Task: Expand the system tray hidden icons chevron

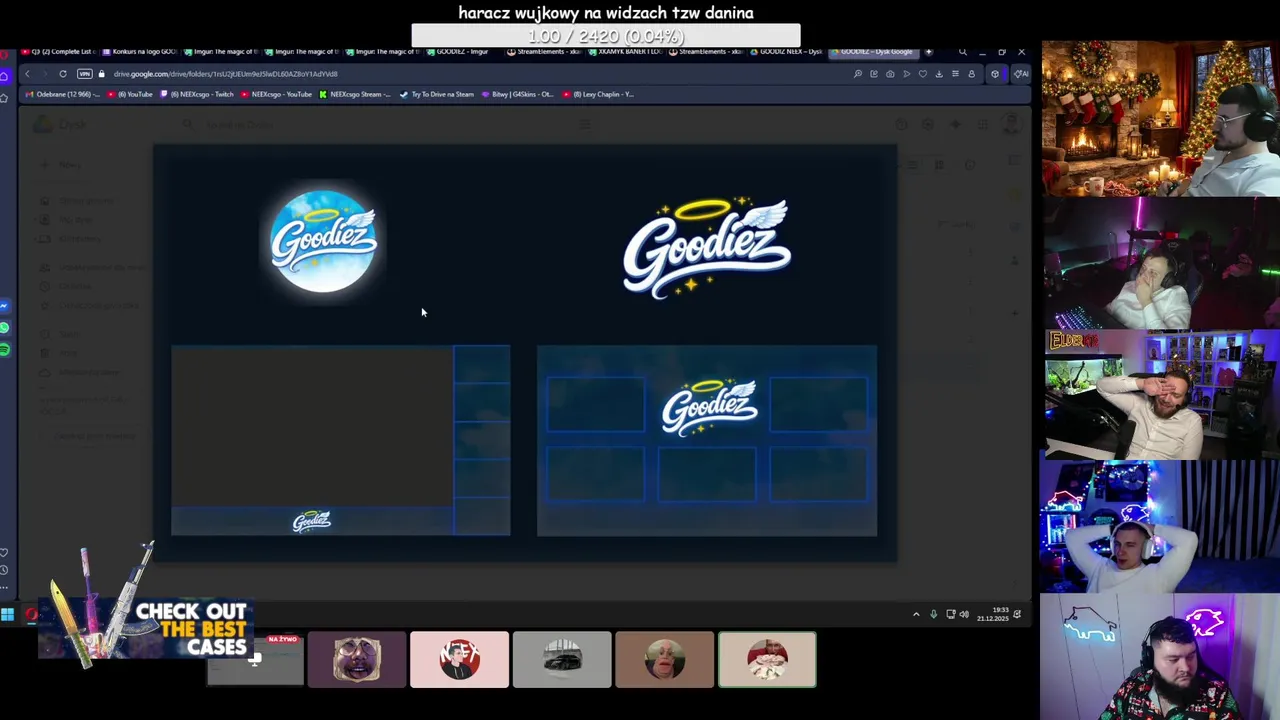Action: tap(916, 614)
